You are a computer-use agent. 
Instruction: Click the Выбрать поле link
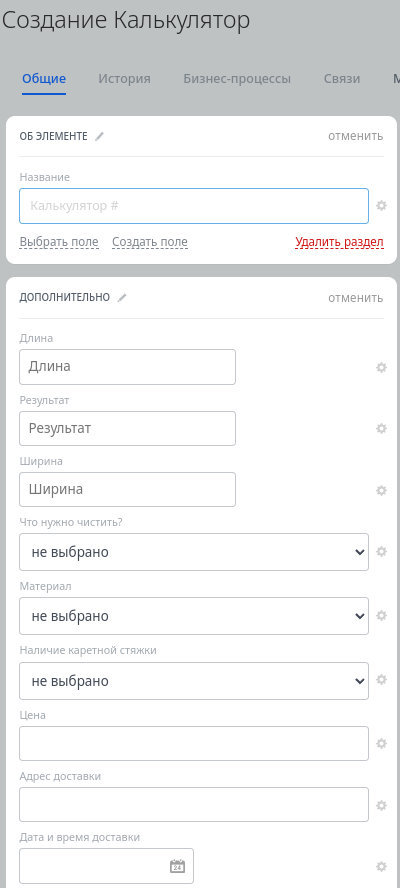pos(59,242)
